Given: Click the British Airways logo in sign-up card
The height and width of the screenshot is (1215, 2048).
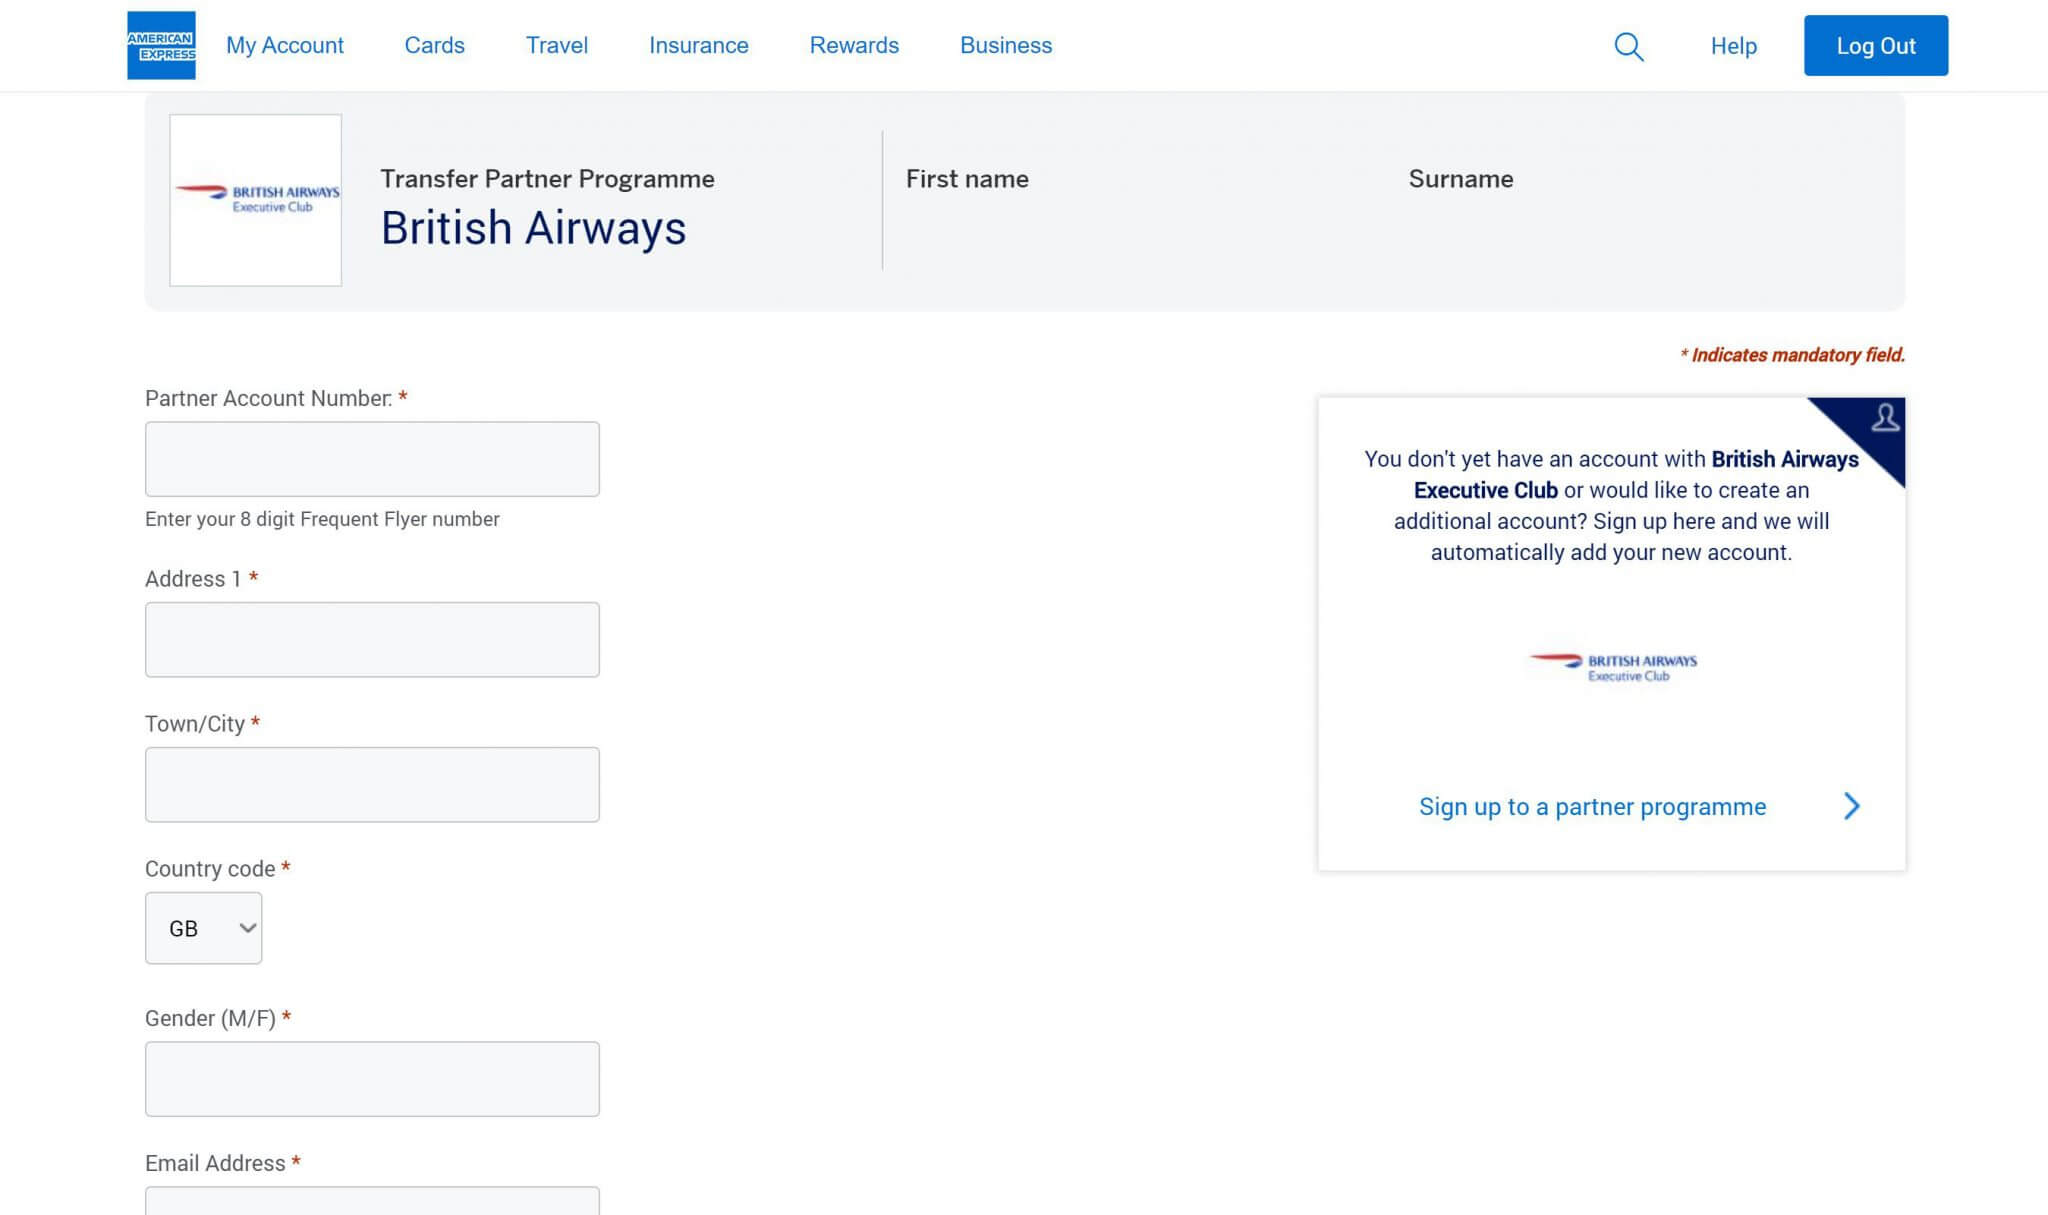Looking at the screenshot, I should click(x=1613, y=667).
